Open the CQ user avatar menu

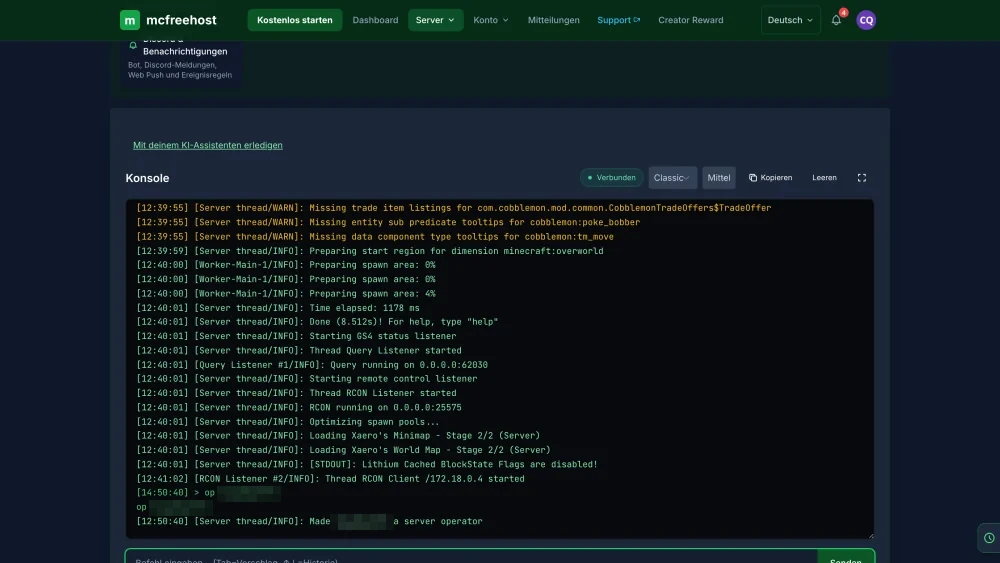pyautogui.click(x=865, y=20)
